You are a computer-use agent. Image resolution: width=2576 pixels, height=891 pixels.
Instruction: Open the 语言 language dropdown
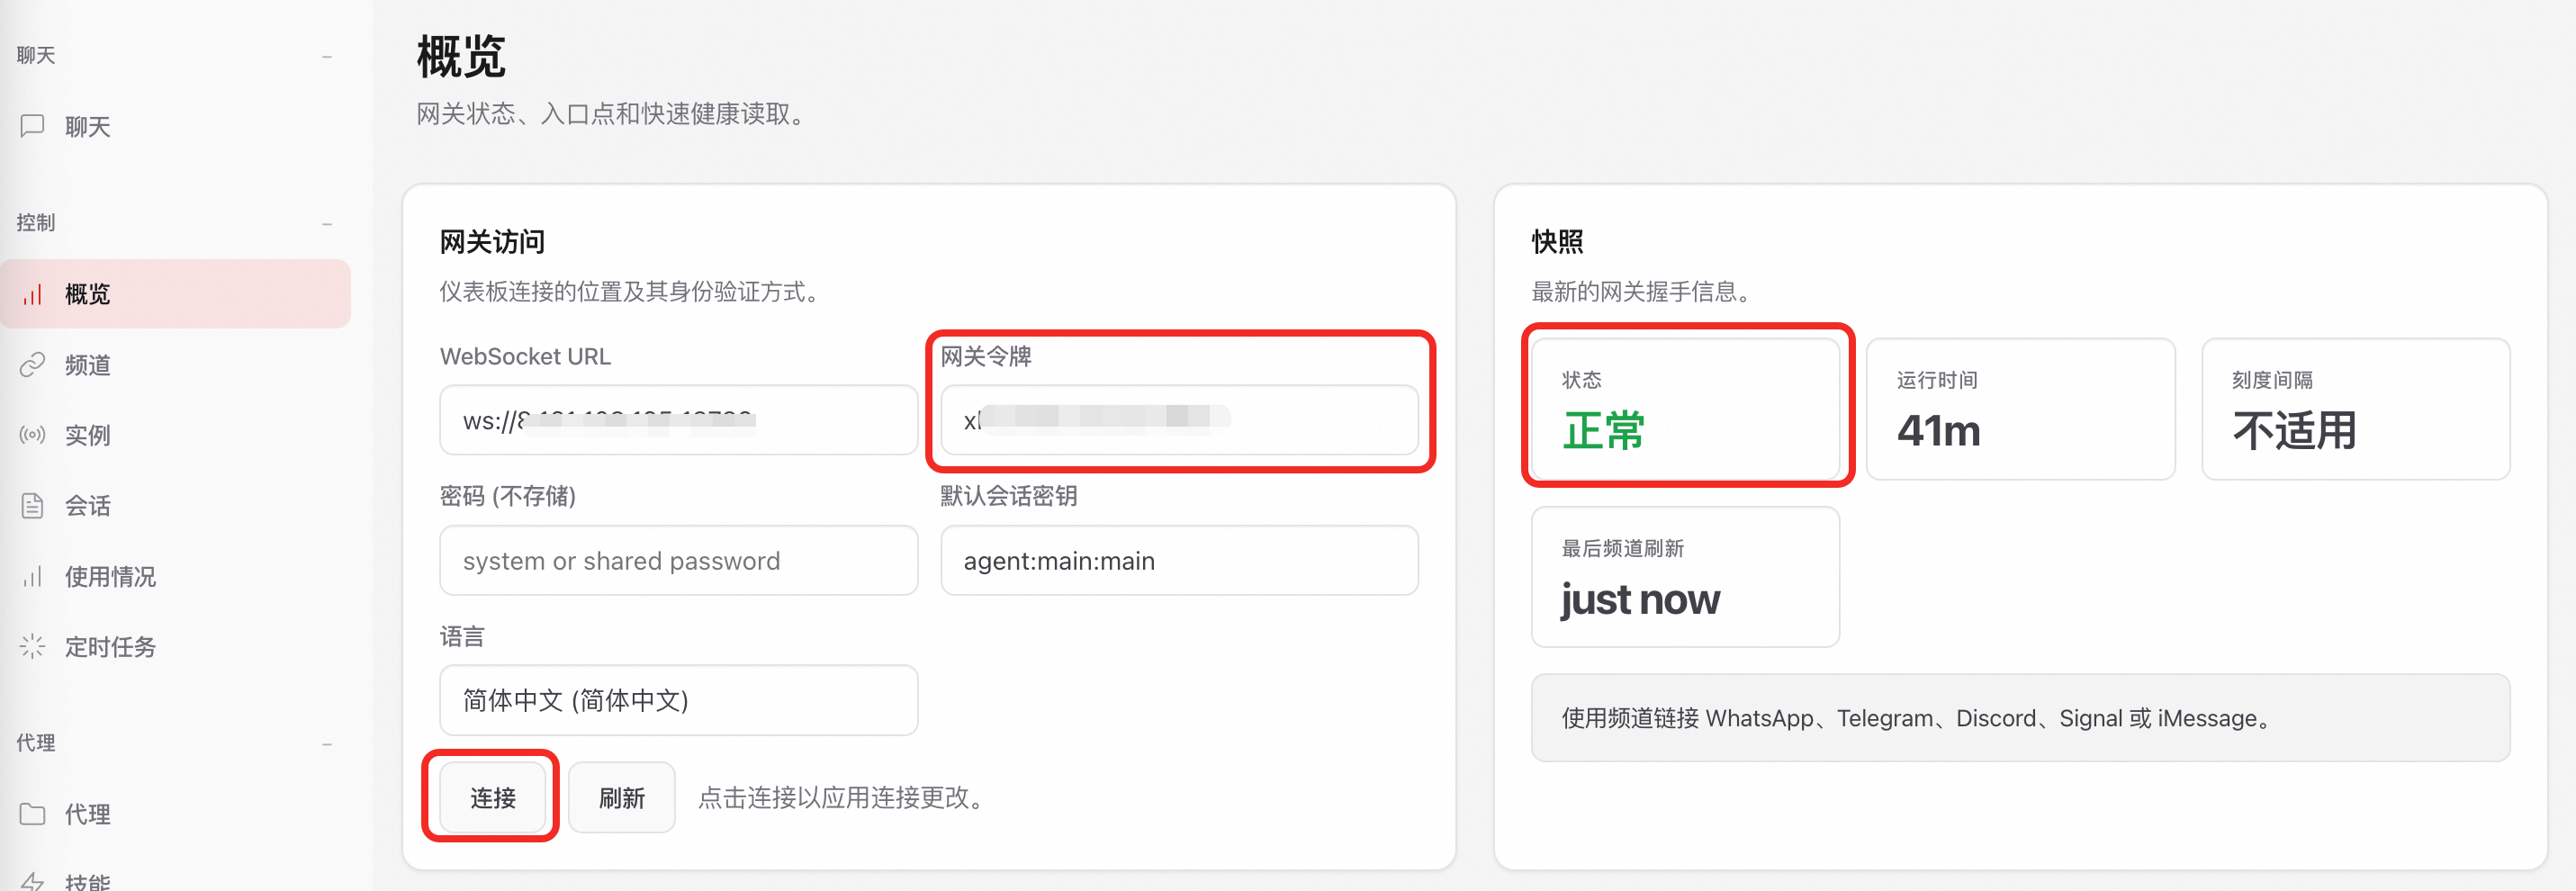point(678,700)
